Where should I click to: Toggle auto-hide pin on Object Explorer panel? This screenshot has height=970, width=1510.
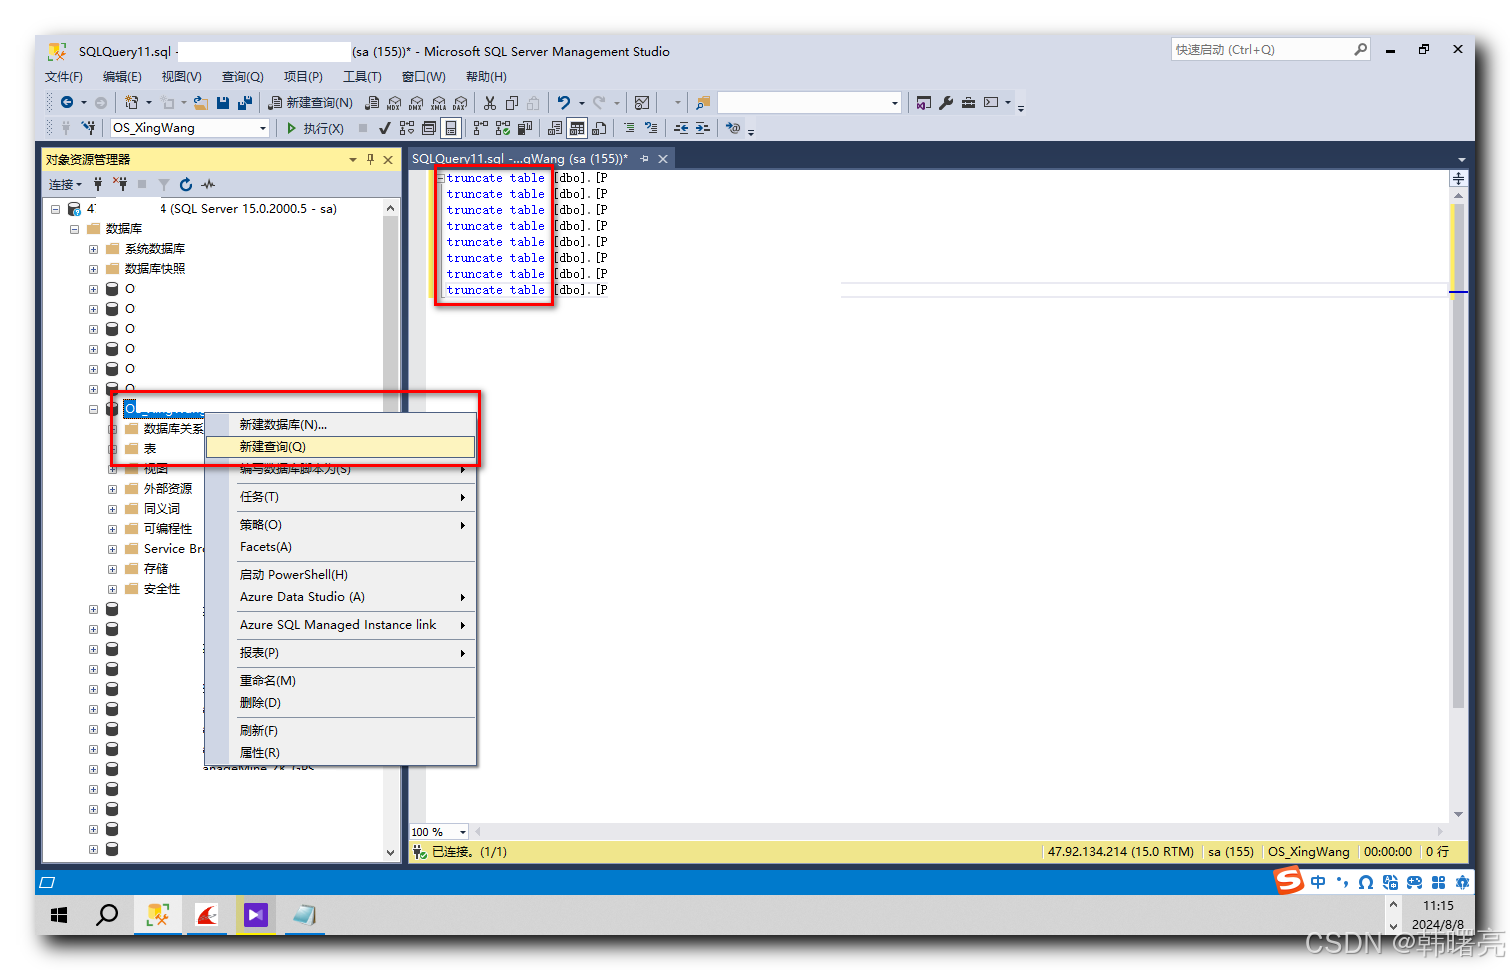370,159
